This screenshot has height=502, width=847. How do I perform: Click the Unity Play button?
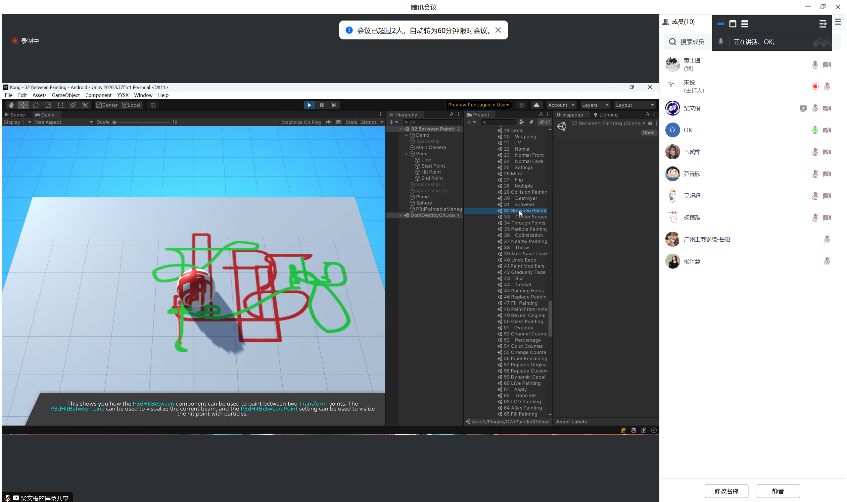tap(309, 104)
